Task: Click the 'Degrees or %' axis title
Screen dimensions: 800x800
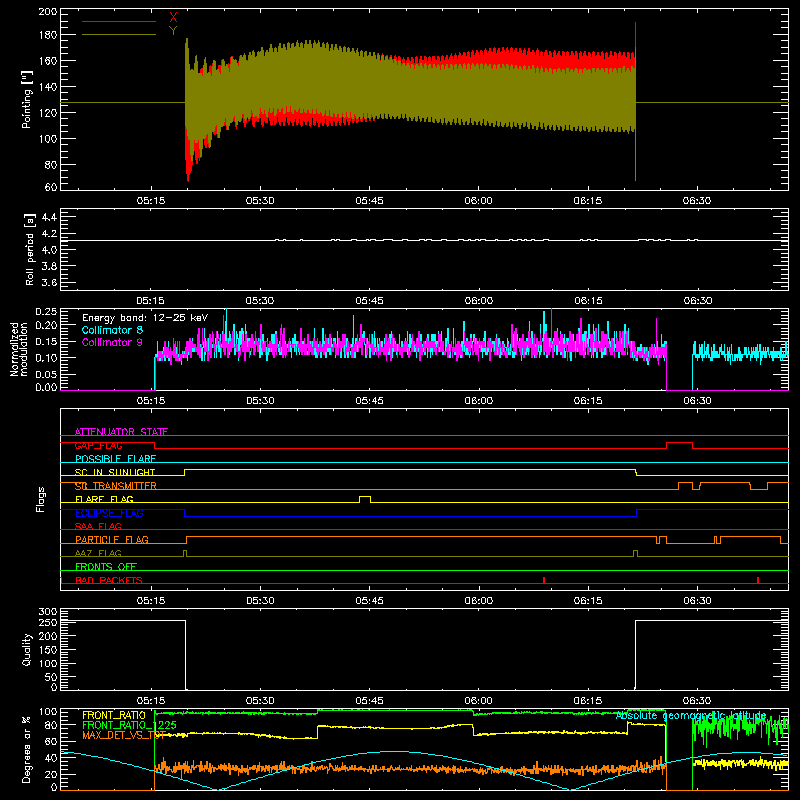Action: point(27,750)
